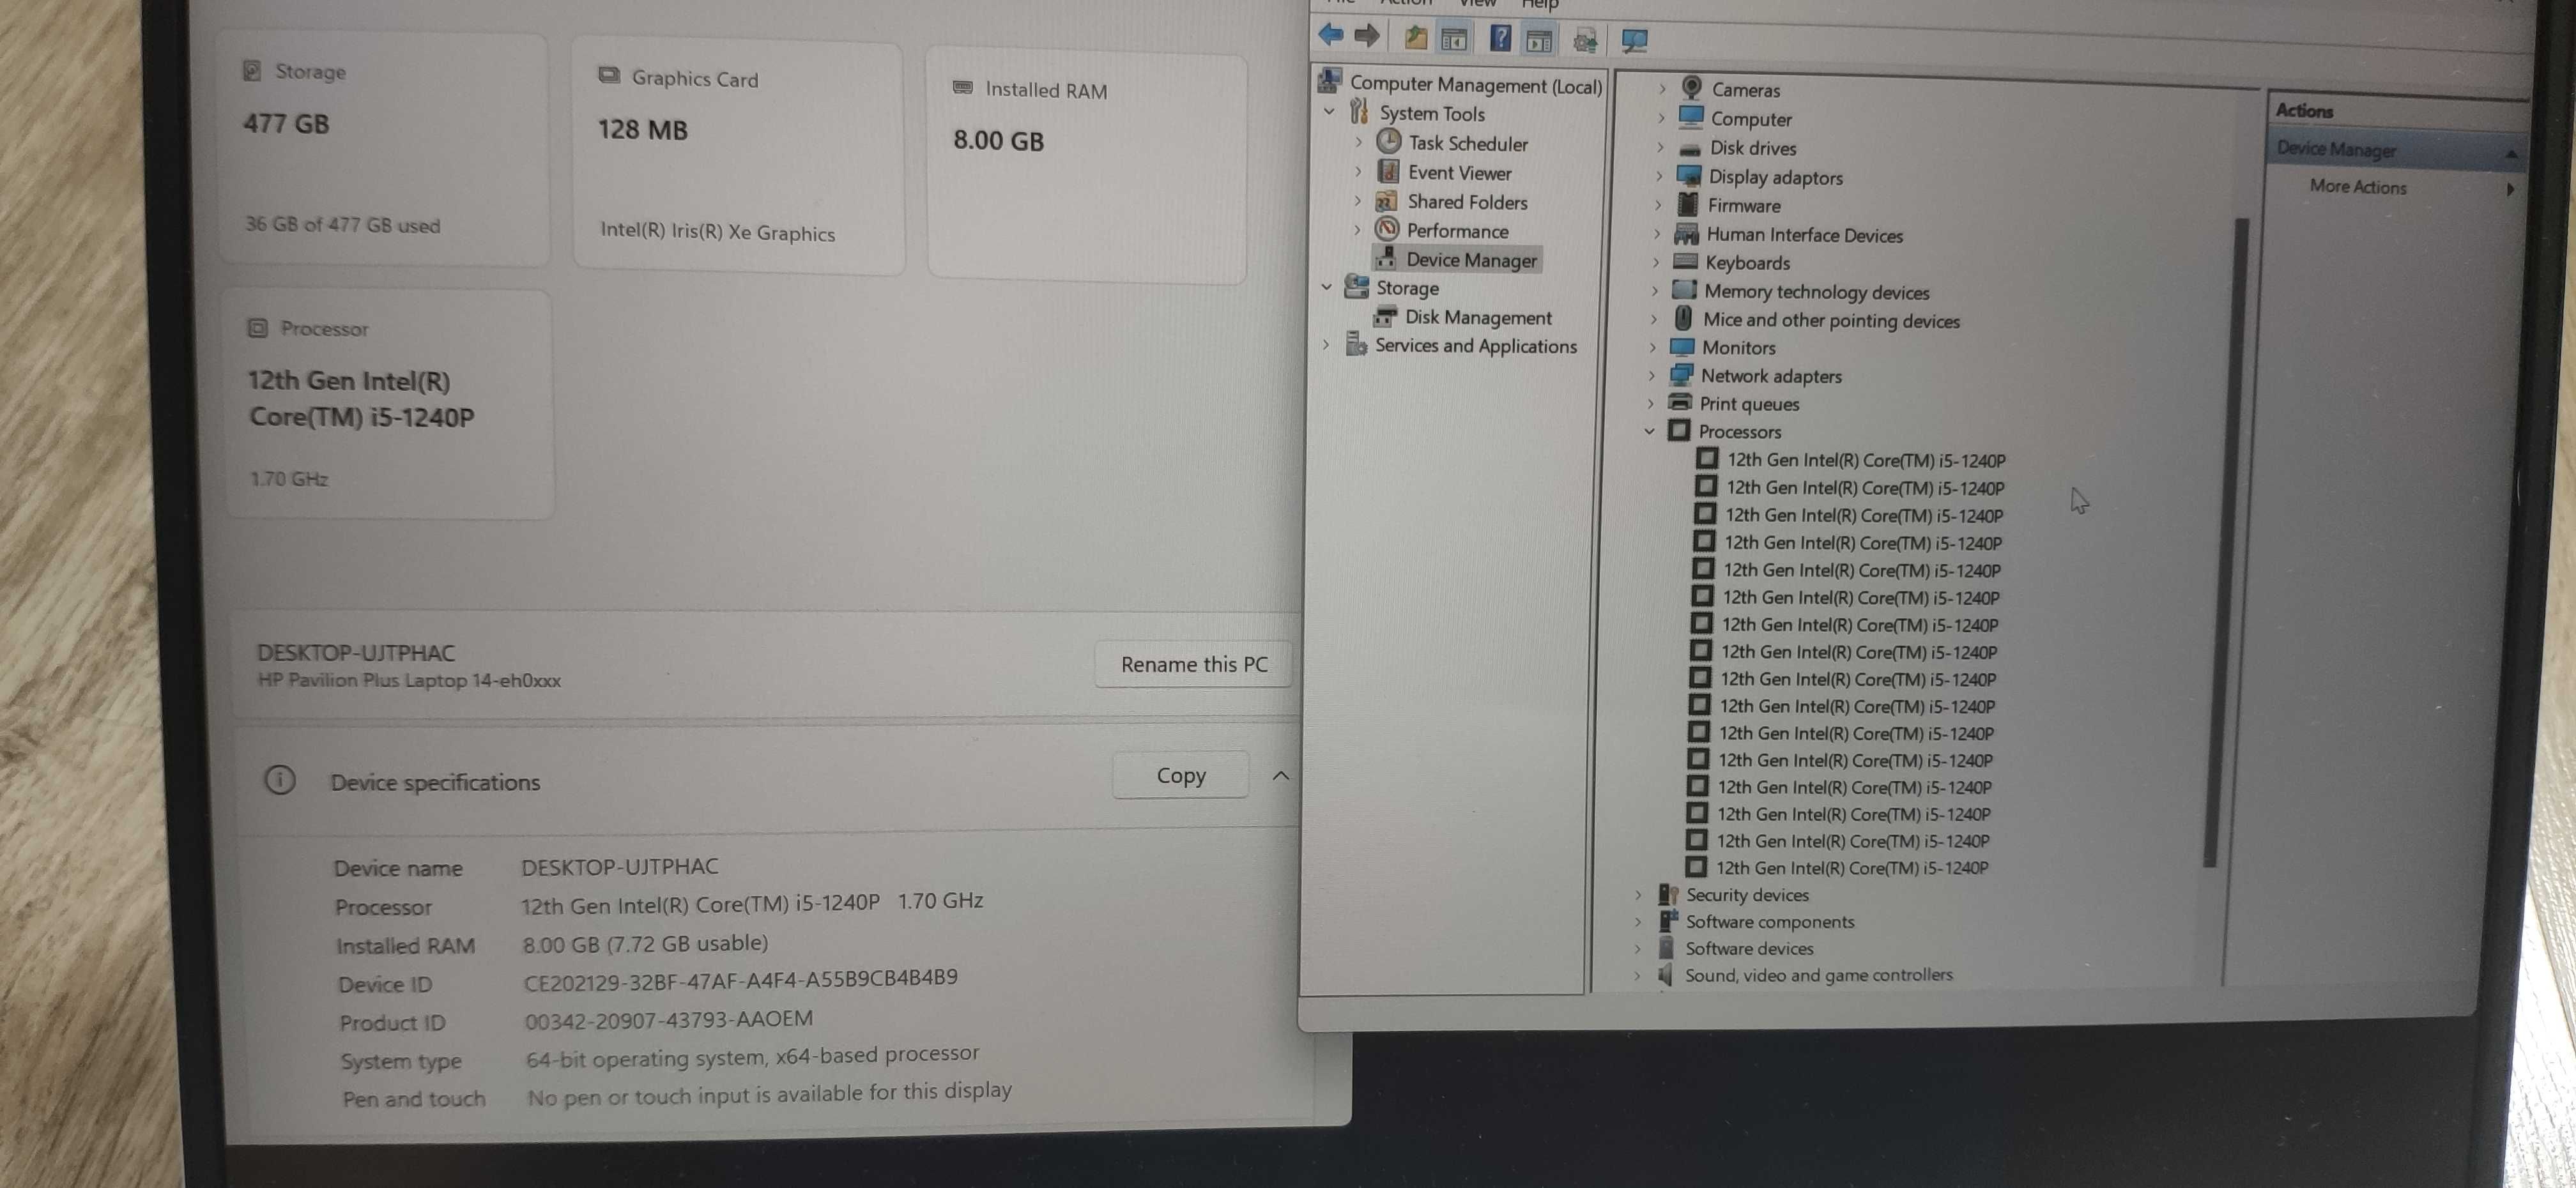Click the Software components icon

1667,920
